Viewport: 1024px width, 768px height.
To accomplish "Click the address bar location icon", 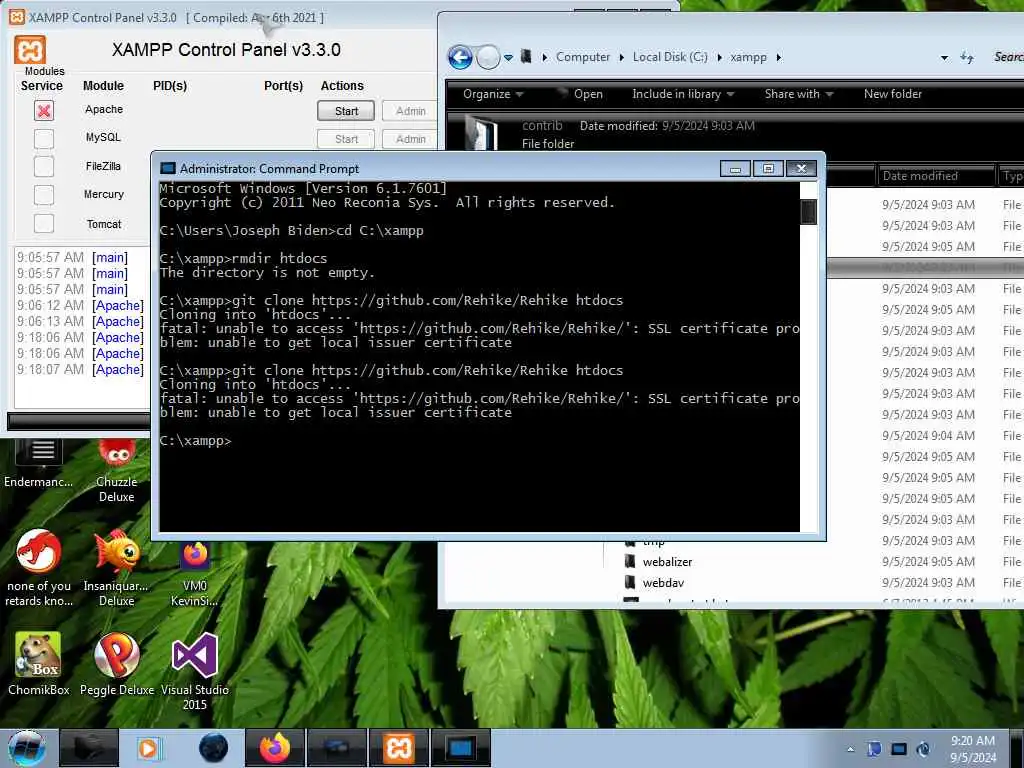I will (x=526, y=57).
